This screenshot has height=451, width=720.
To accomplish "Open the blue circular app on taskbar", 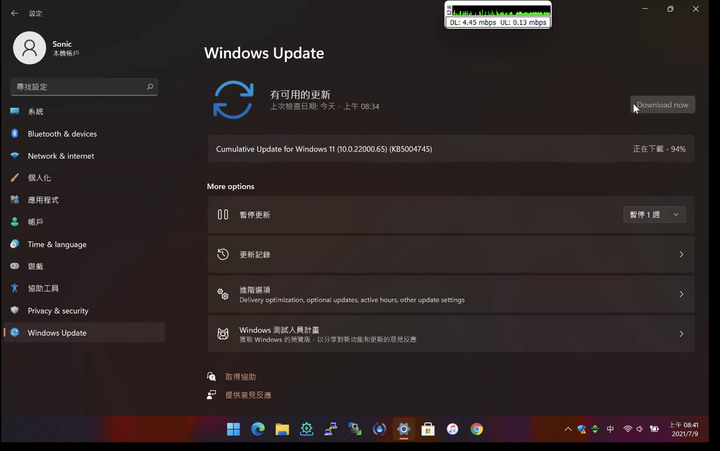I will click(379, 429).
